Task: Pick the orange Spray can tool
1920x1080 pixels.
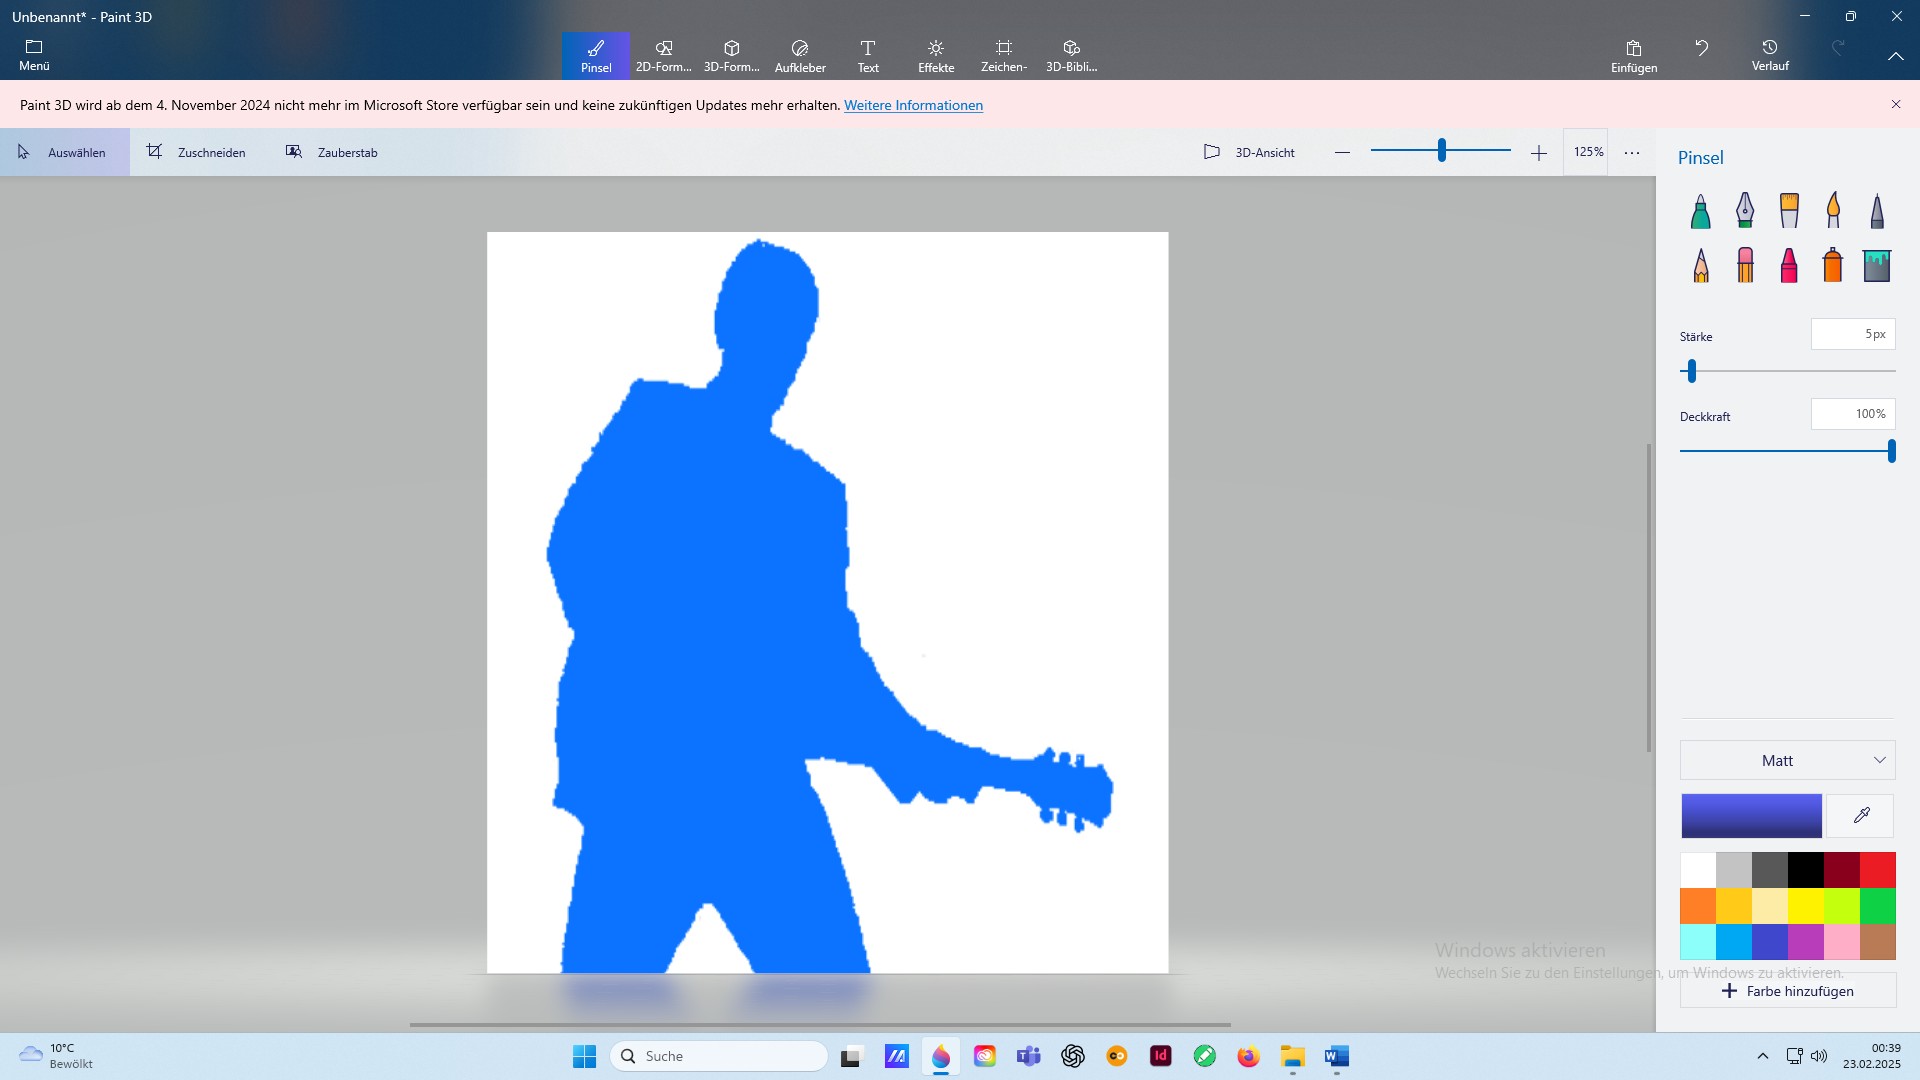Action: tap(1833, 266)
